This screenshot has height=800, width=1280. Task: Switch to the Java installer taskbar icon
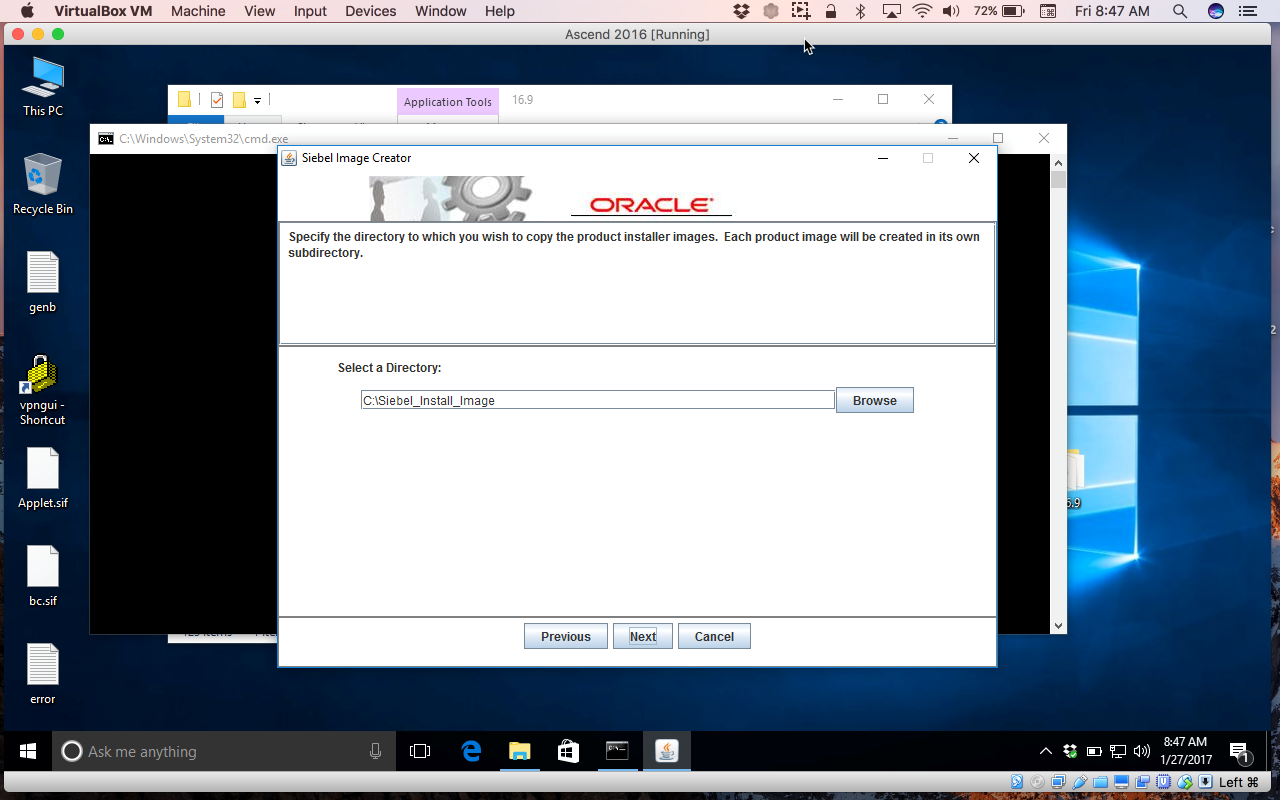coord(666,751)
